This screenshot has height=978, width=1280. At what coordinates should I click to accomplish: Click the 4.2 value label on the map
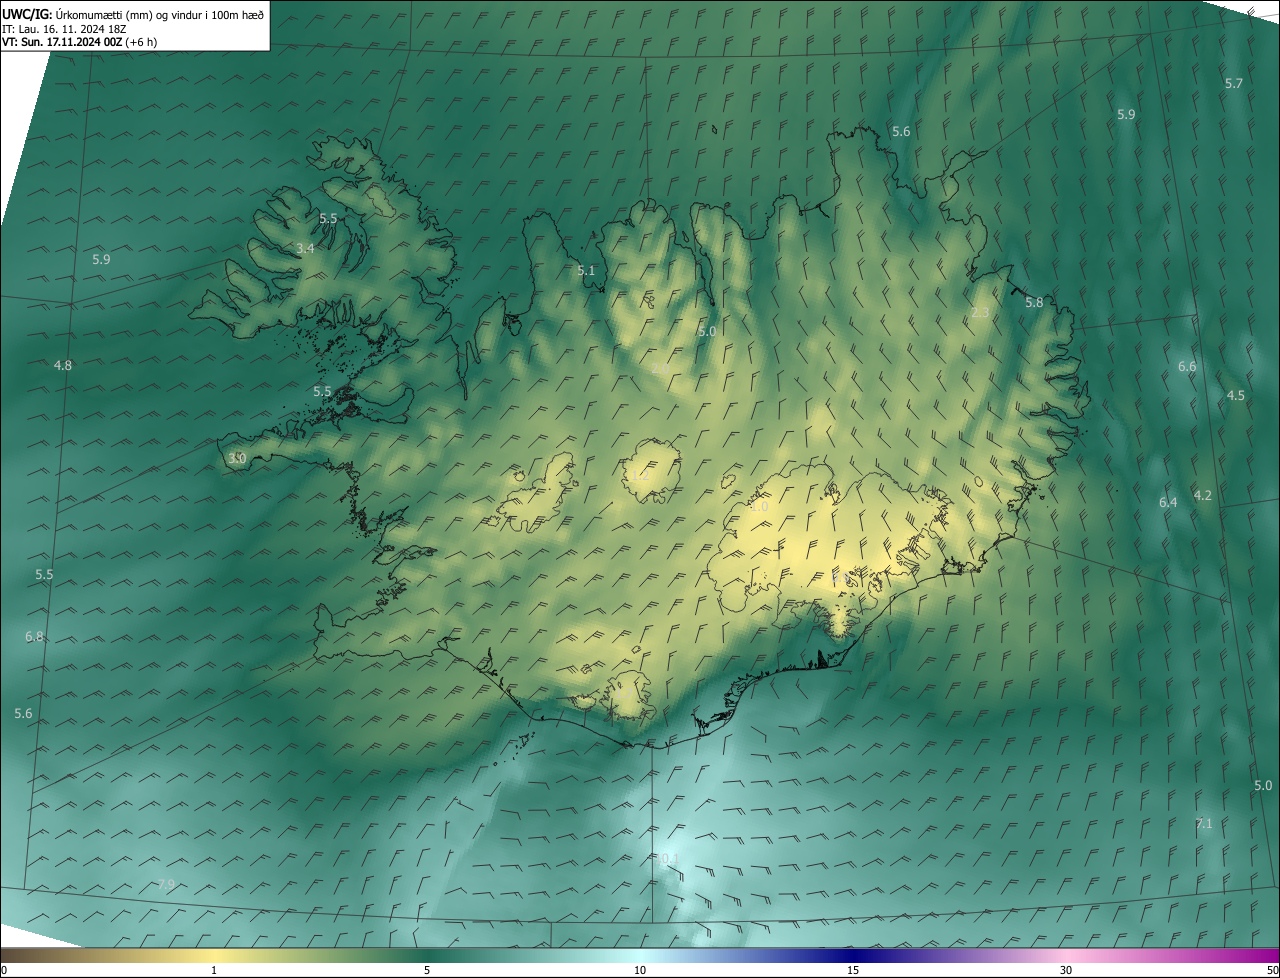[1203, 495]
